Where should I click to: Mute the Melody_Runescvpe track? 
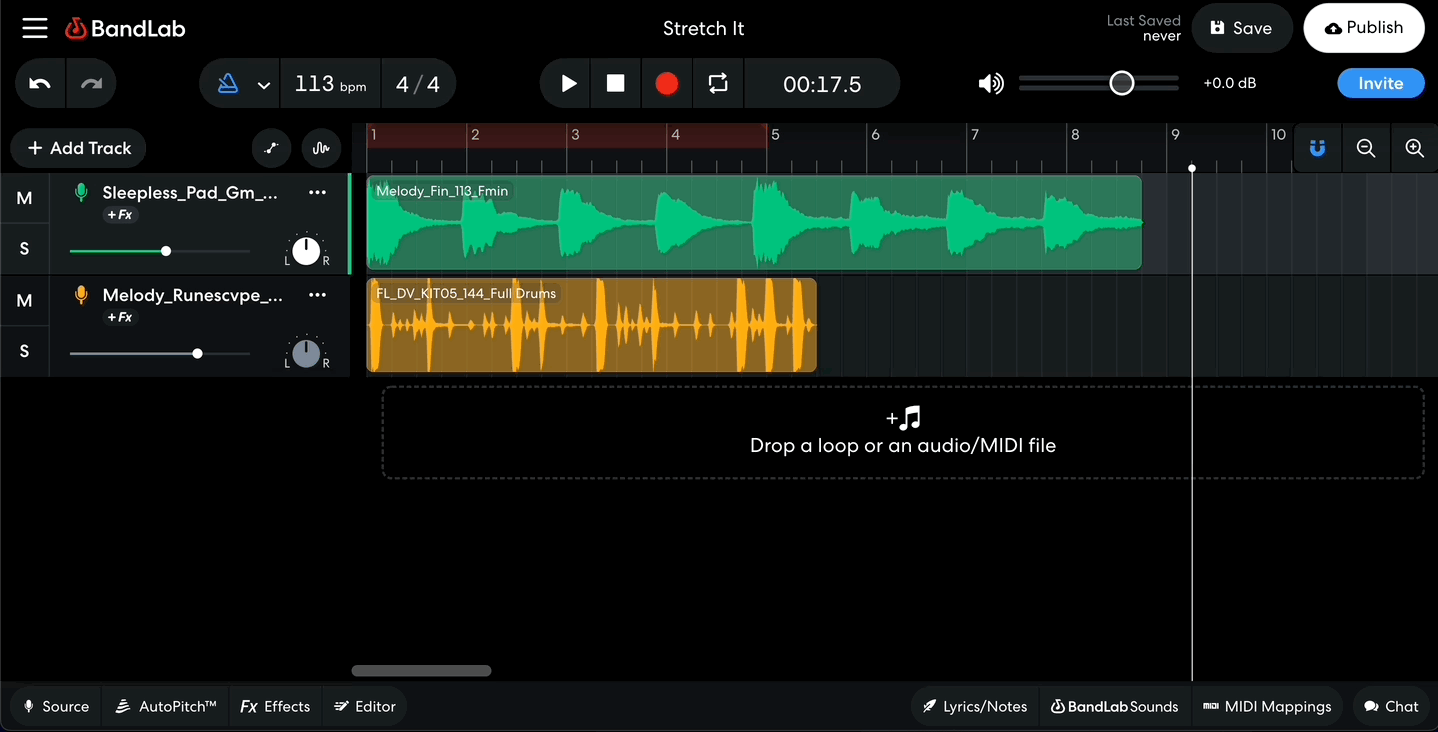(x=24, y=300)
